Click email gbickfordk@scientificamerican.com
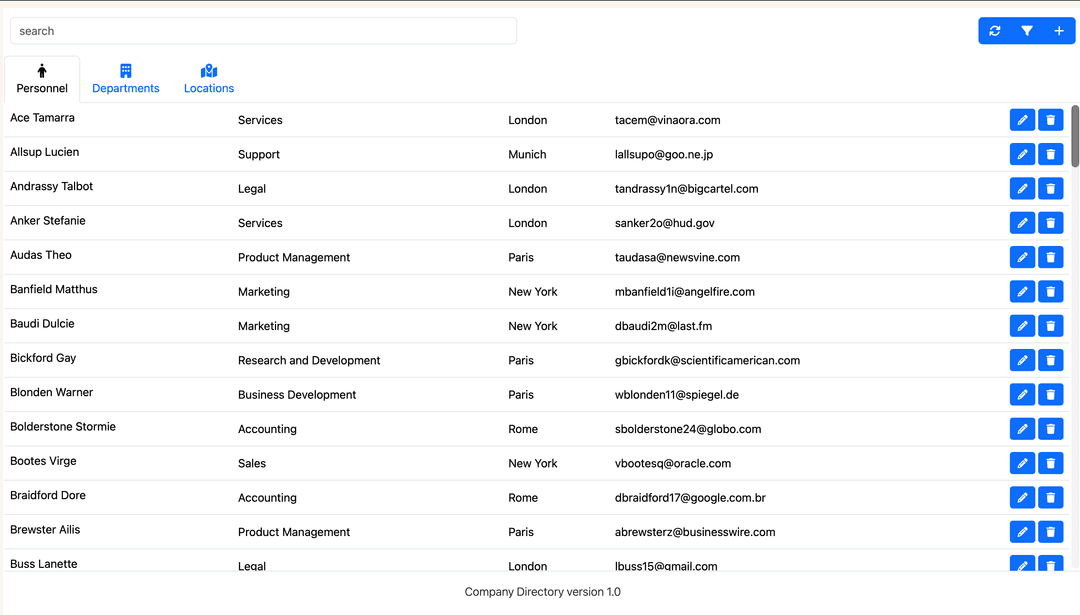This screenshot has height=615, width=1080. 707,360
